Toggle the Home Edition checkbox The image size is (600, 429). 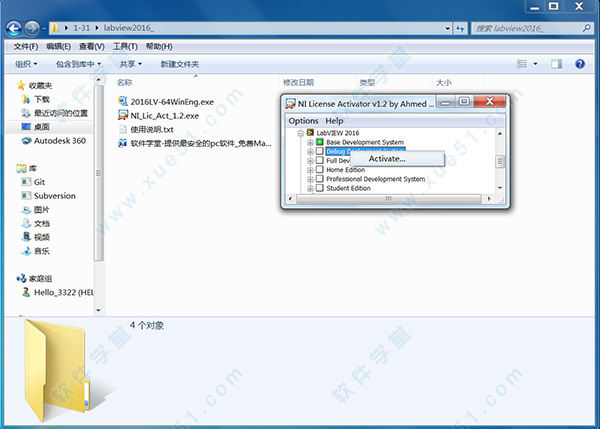coord(320,170)
